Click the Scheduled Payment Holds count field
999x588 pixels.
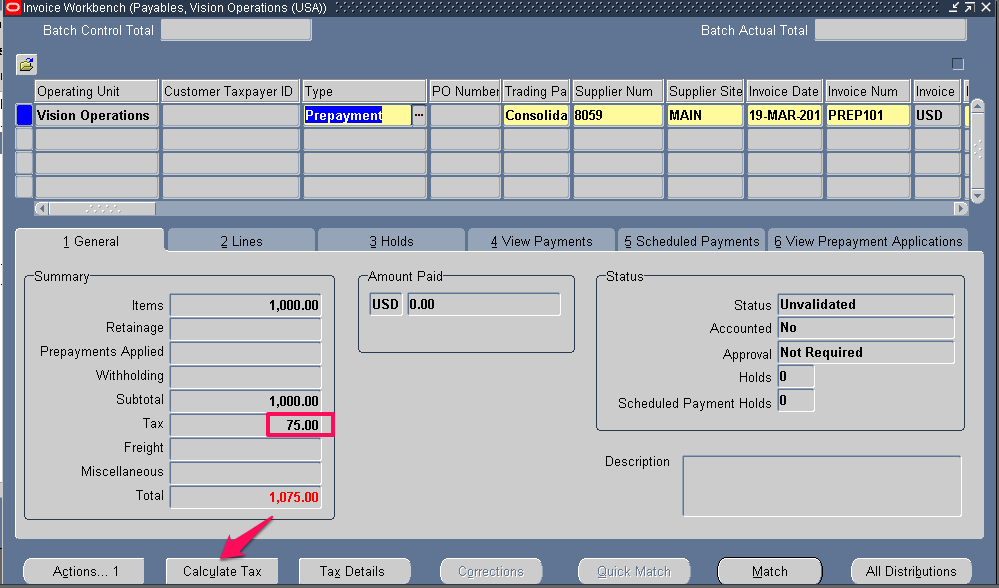click(x=796, y=401)
